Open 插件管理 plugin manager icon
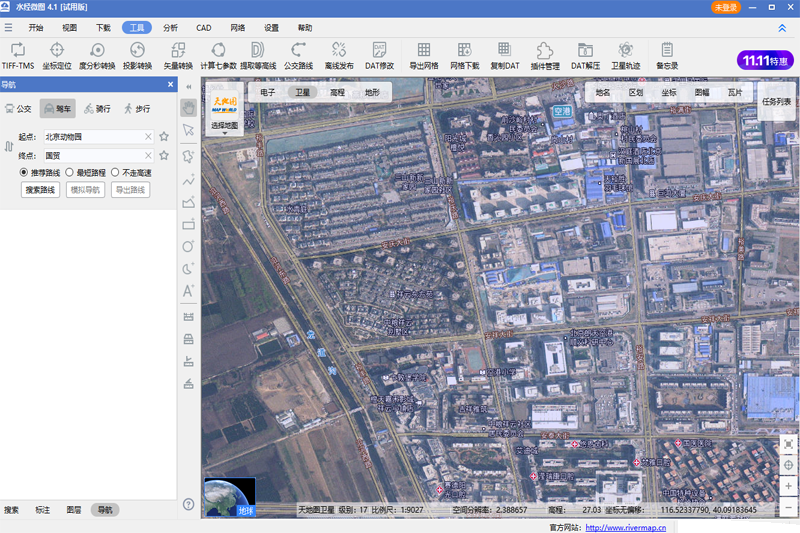The width and height of the screenshot is (800, 533). (x=545, y=50)
